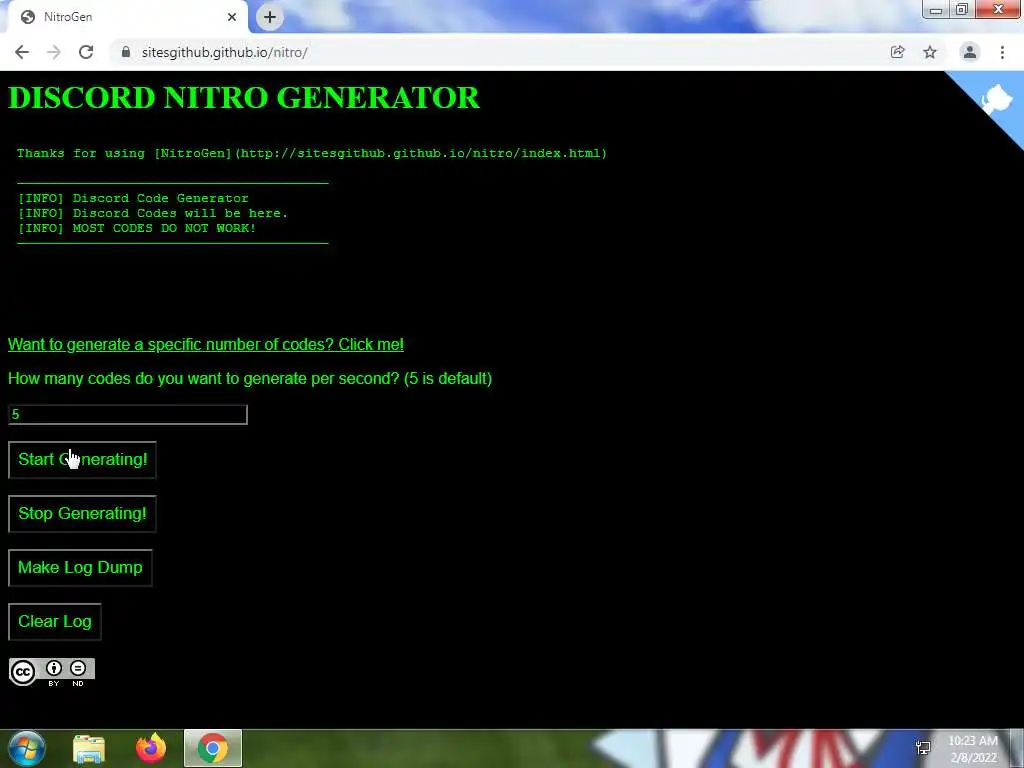Select address bar URL sitesgithub.github.io/nitro/
This screenshot has width=1024, height=768.
225,52
